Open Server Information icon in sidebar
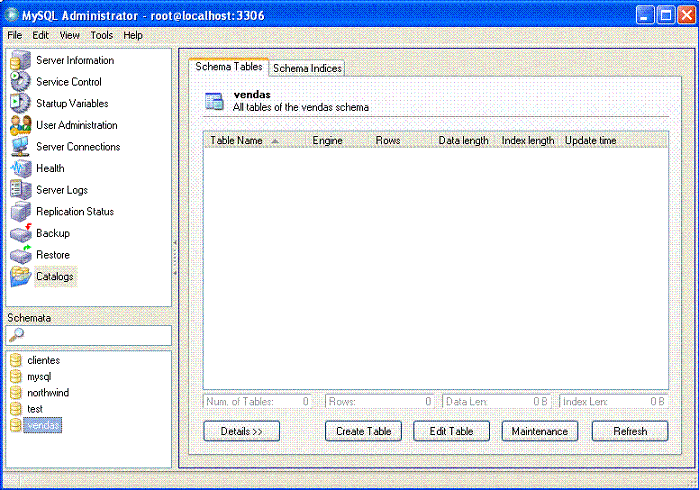This screenshot has height=490, width=699. click(x=21, y=60)
